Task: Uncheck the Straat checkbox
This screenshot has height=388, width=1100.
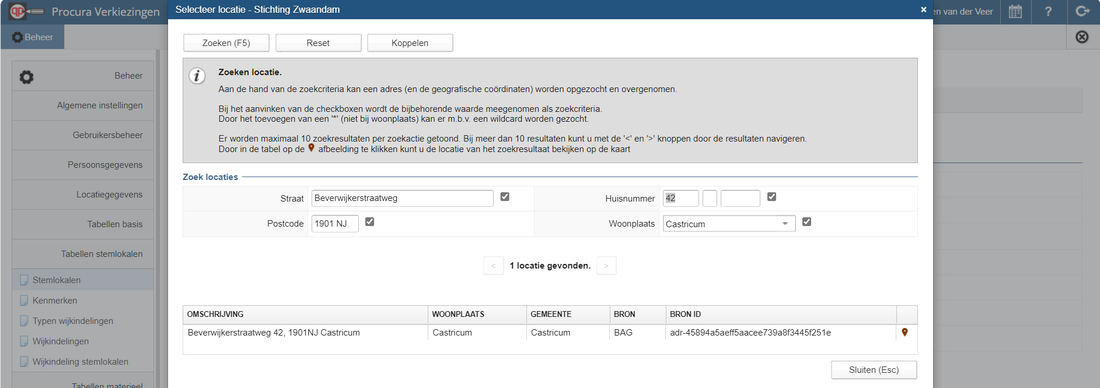Action: (x=505, y=197)
